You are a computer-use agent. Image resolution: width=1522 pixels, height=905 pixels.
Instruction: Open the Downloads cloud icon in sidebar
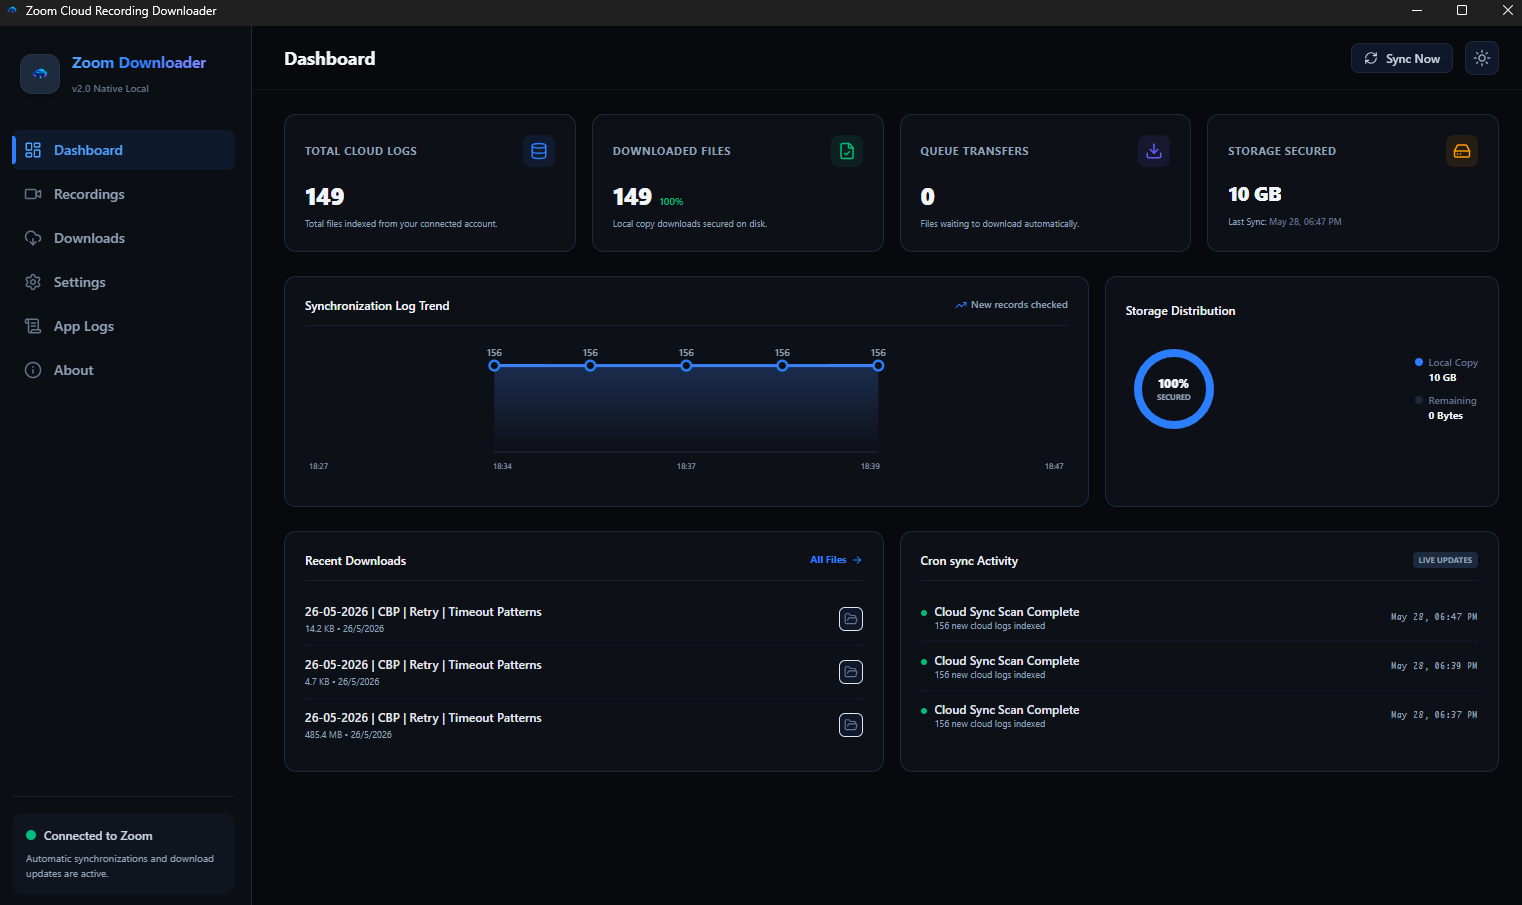pyautogui.click(x=33, y=238)
